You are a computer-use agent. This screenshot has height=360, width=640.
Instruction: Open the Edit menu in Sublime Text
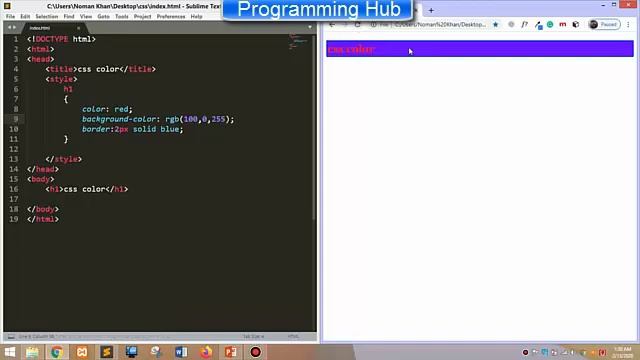coord(25,17)
